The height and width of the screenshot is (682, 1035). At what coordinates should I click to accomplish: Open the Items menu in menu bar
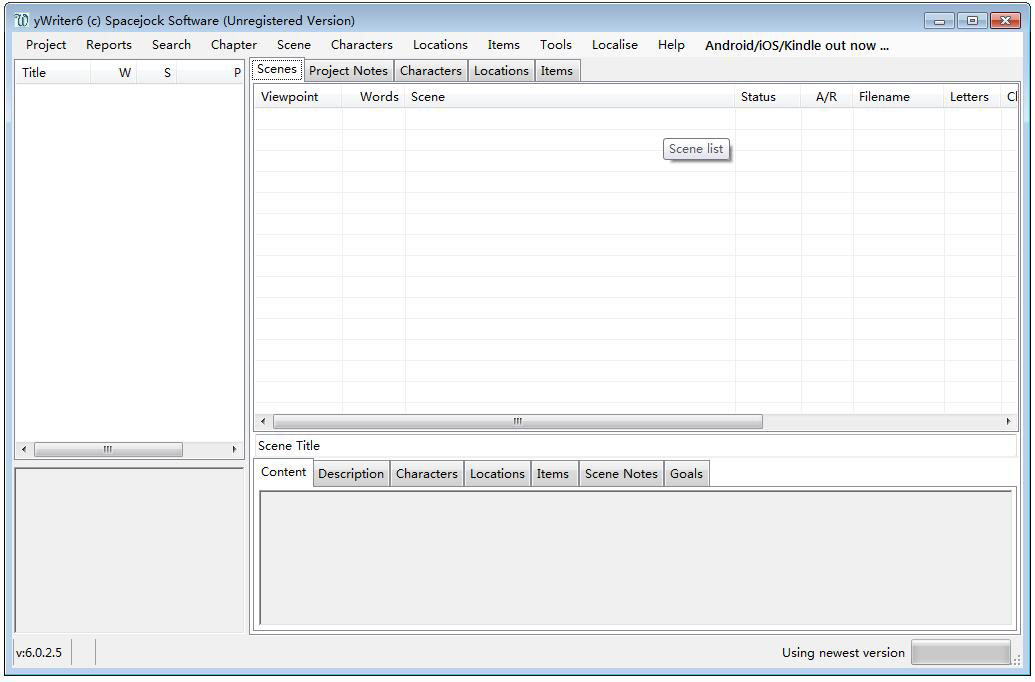pyautogui.click(x=504, y=45)
